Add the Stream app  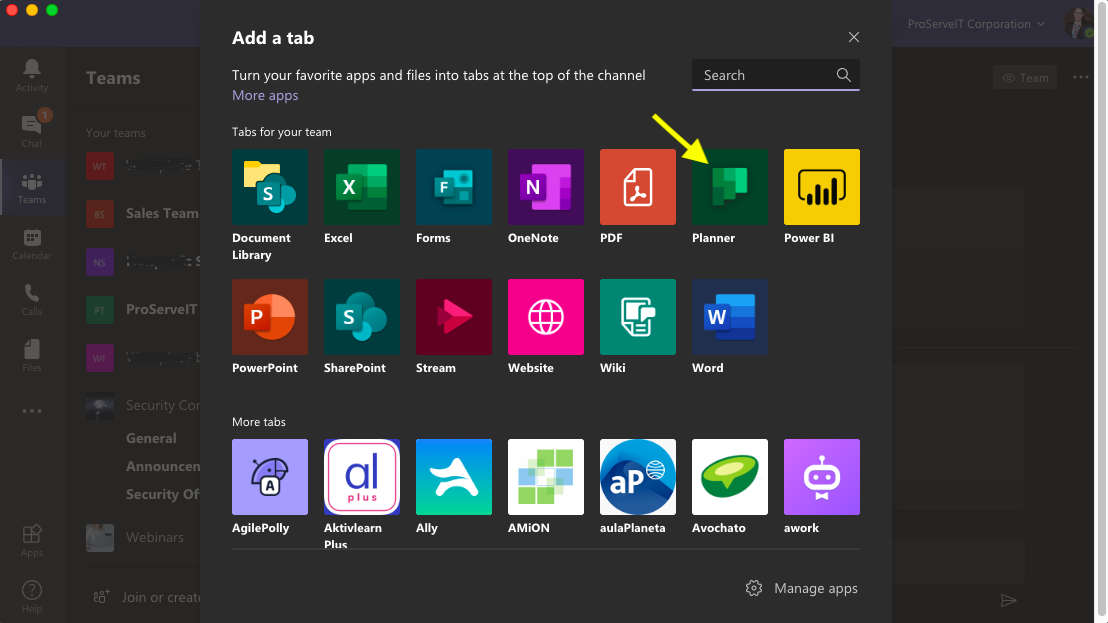(453, 317)
